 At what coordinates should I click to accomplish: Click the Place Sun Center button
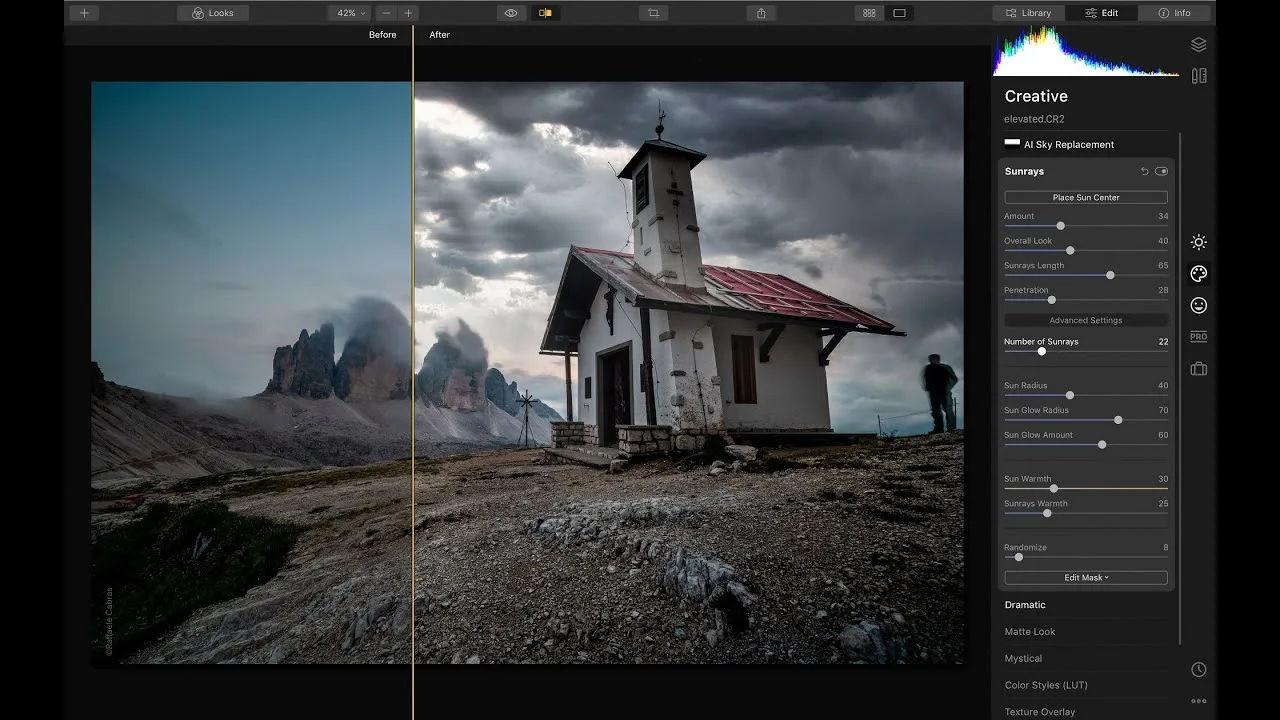pos(1086,197)
